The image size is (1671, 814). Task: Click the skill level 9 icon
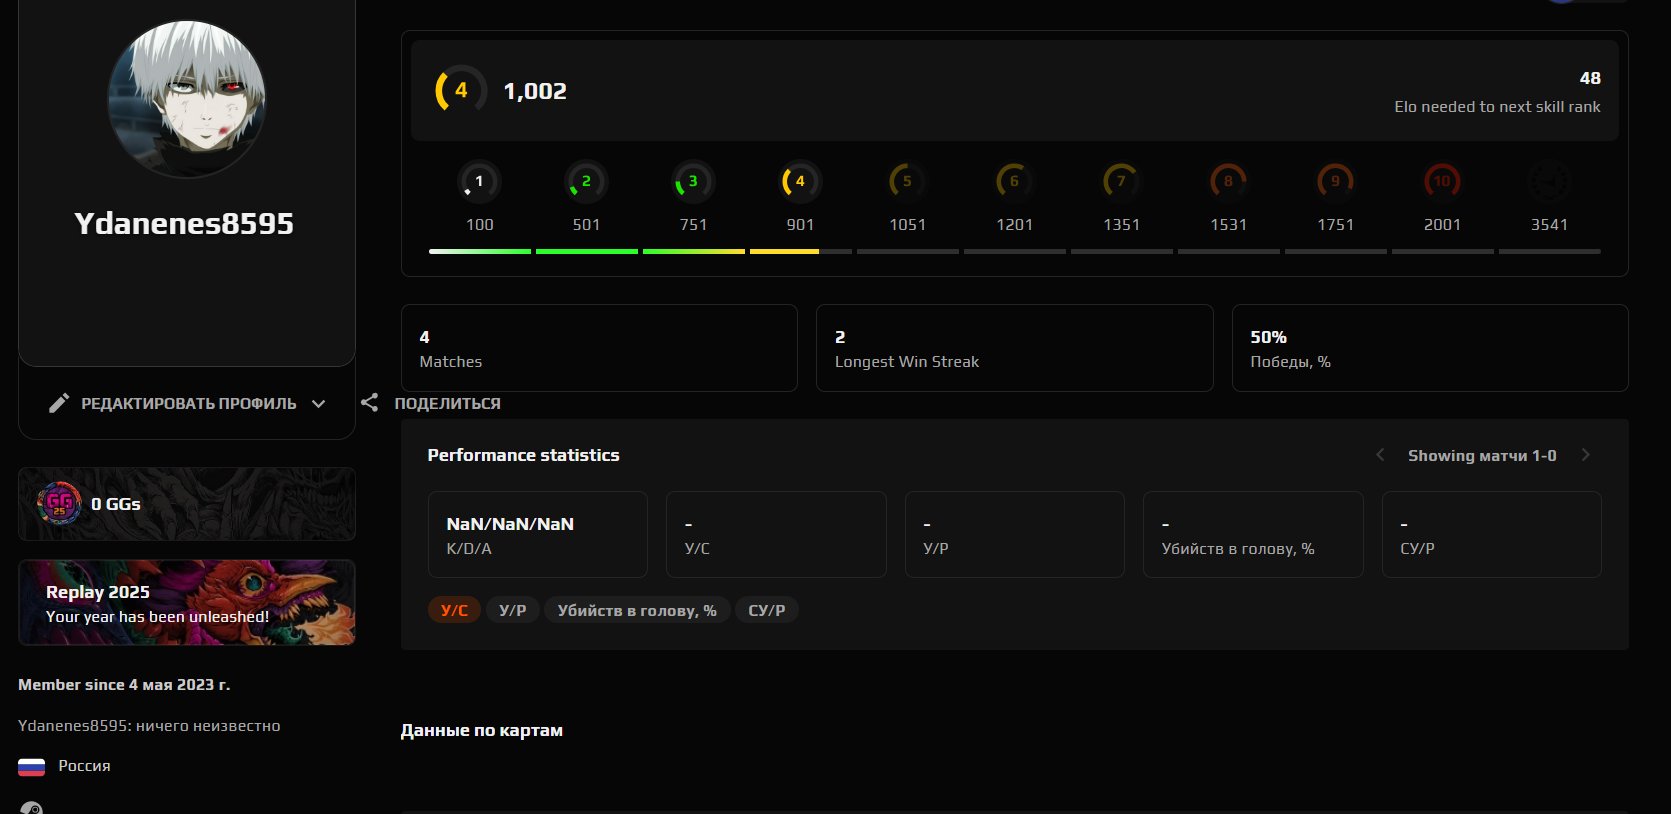point(1335,182)
